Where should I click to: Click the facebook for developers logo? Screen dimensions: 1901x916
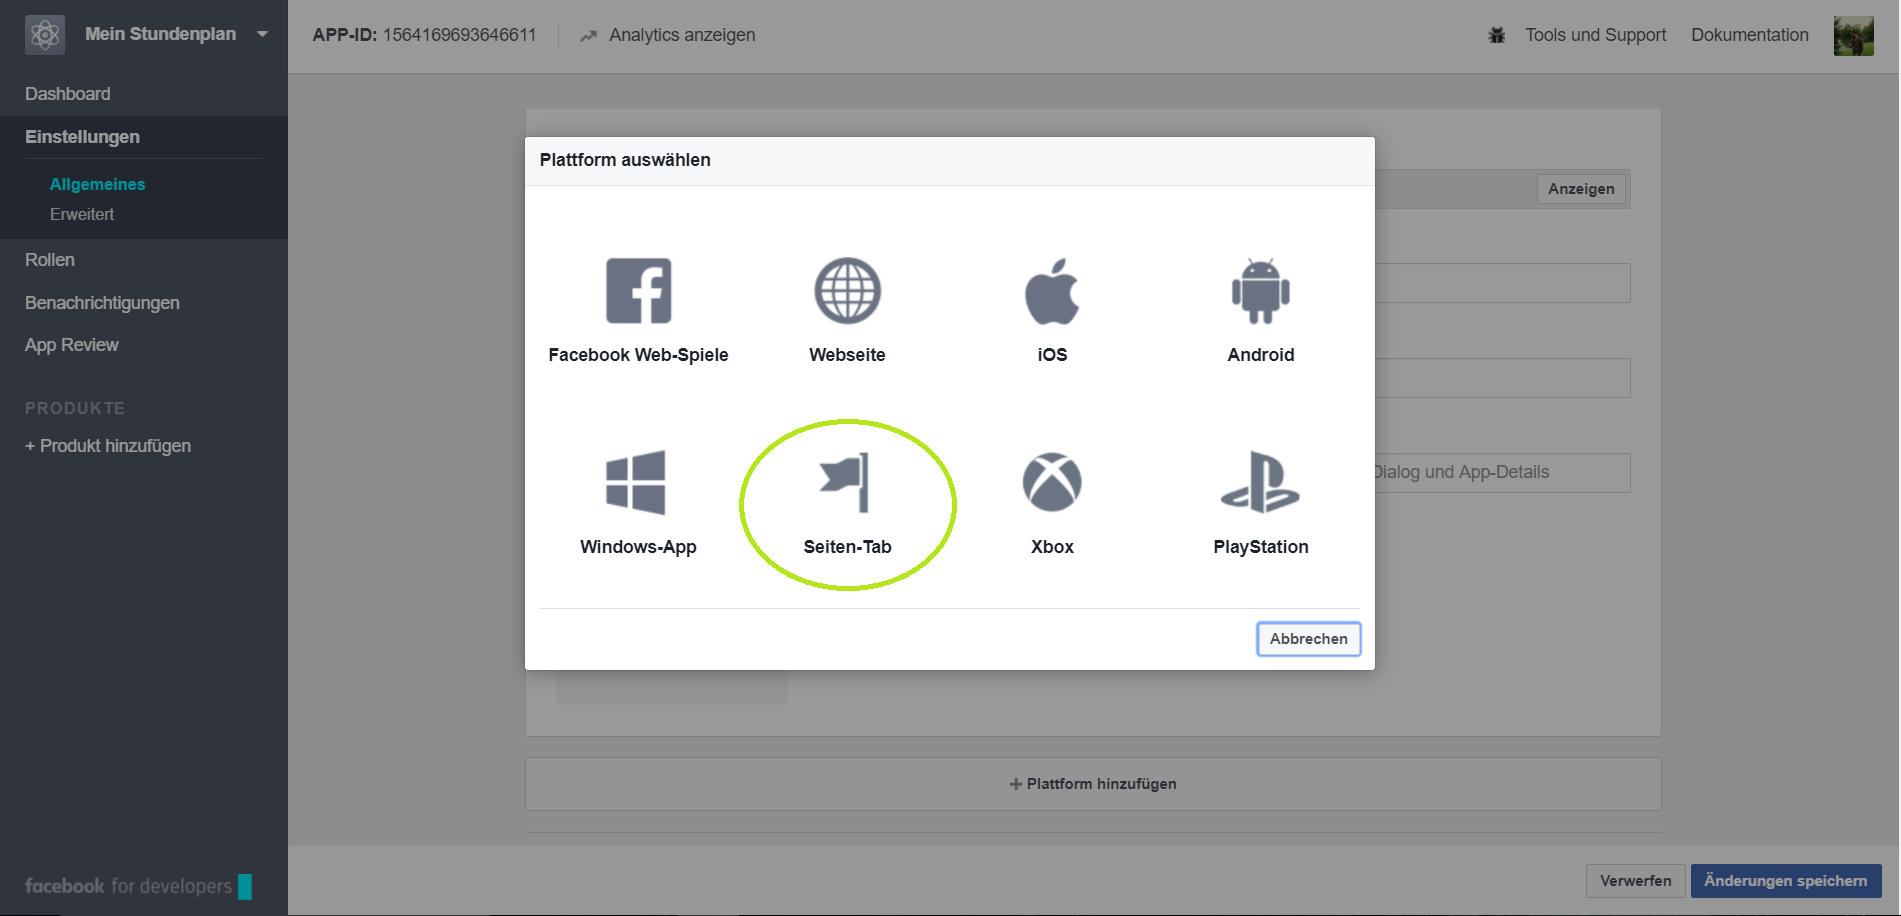coord(138,886)
